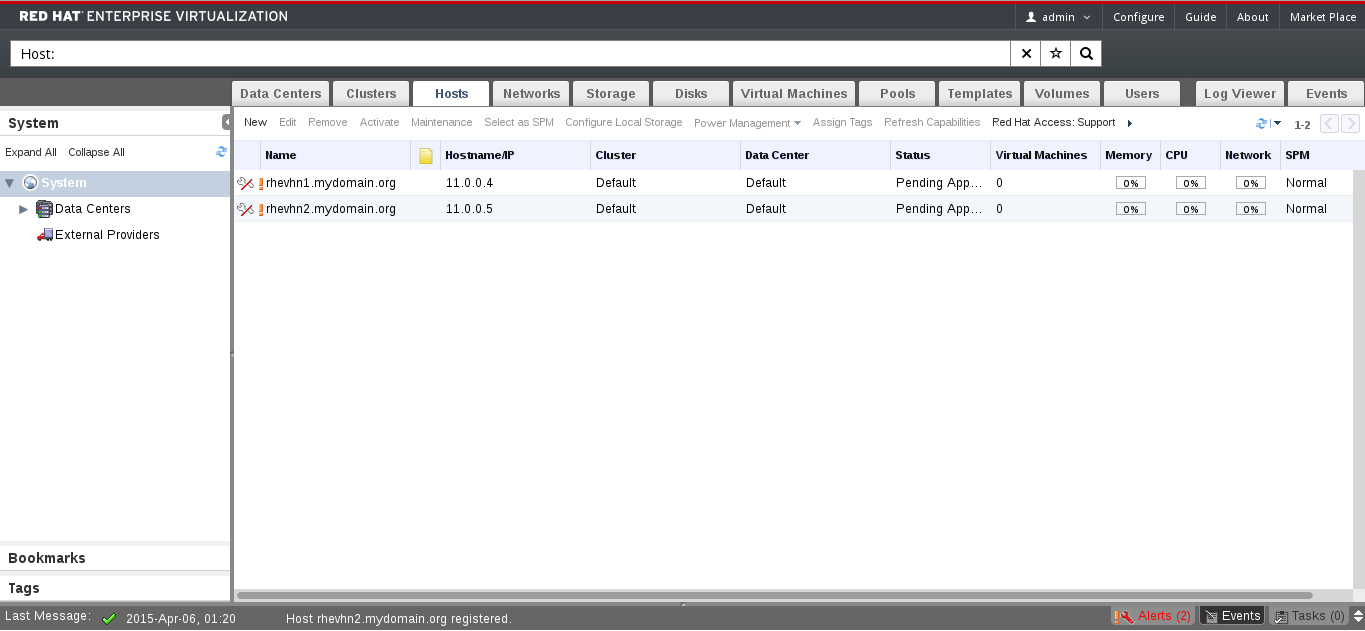Open the Power Management dropdown

747,123
